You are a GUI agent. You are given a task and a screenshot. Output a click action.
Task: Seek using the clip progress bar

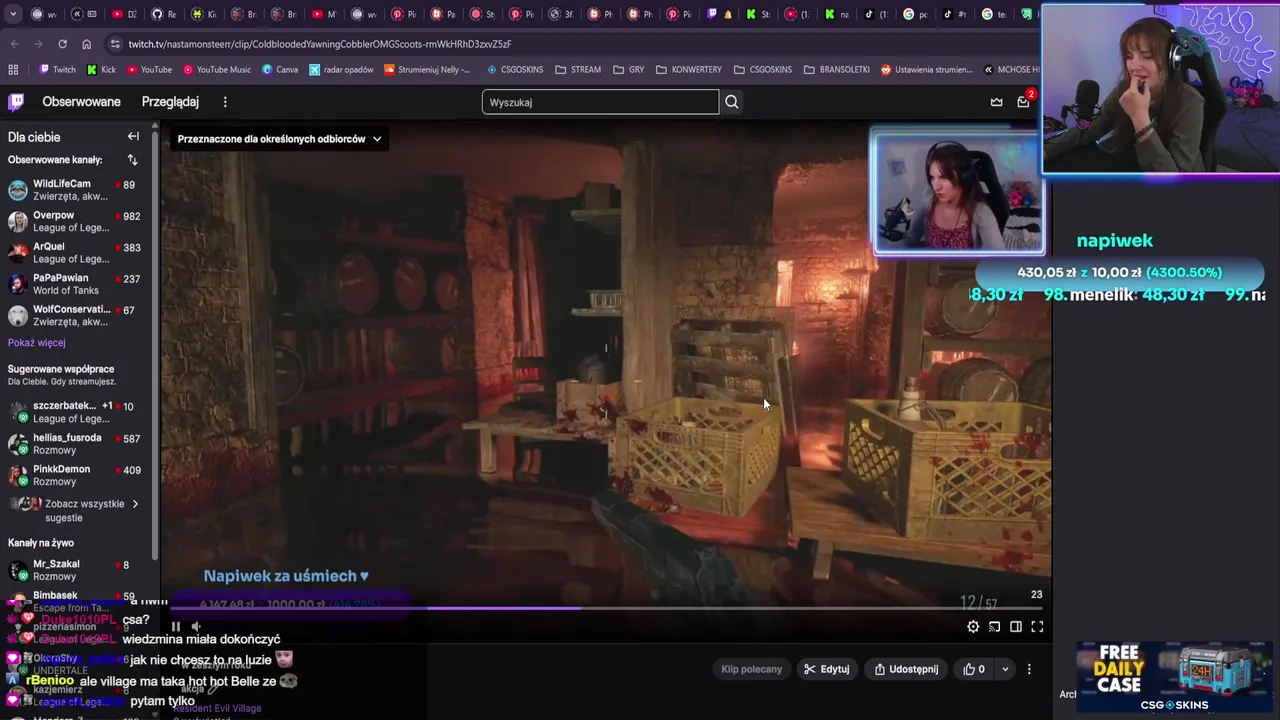606,608
